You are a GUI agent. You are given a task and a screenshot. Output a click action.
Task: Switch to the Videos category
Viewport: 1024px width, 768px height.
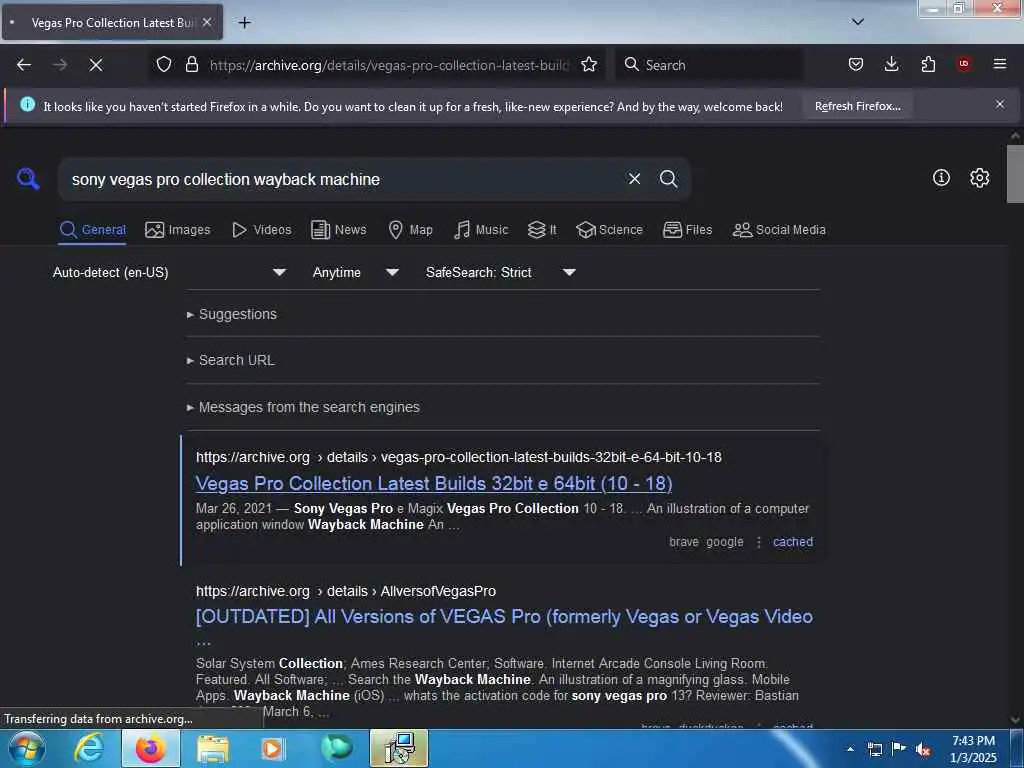[262, 230]
